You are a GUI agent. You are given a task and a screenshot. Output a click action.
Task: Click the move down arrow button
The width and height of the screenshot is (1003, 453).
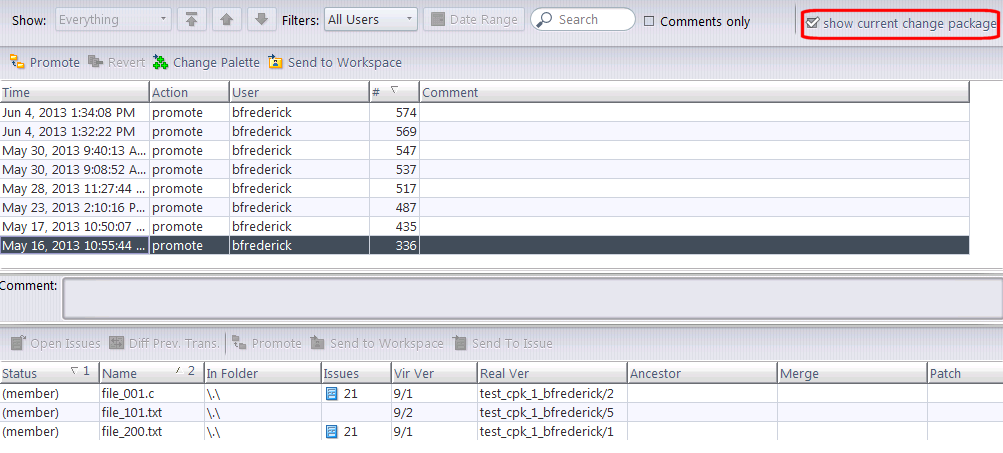[261, 19]
